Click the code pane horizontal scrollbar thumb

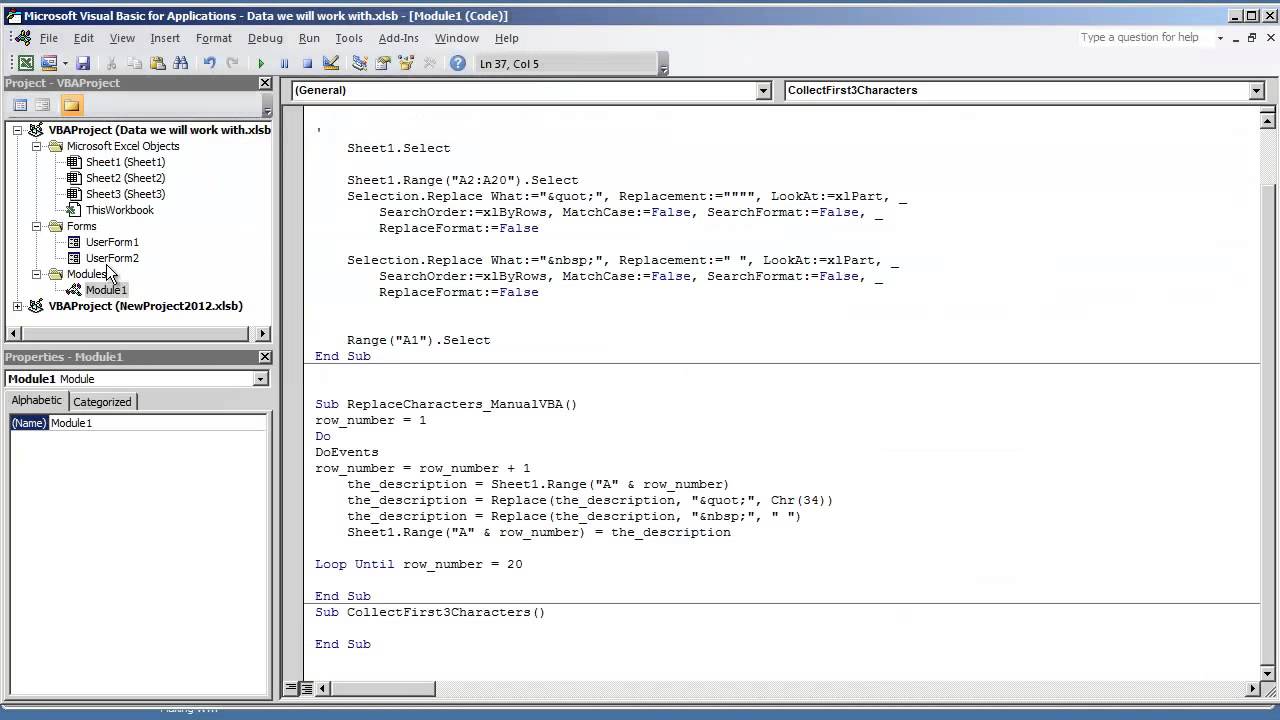[x=383, y=688]
